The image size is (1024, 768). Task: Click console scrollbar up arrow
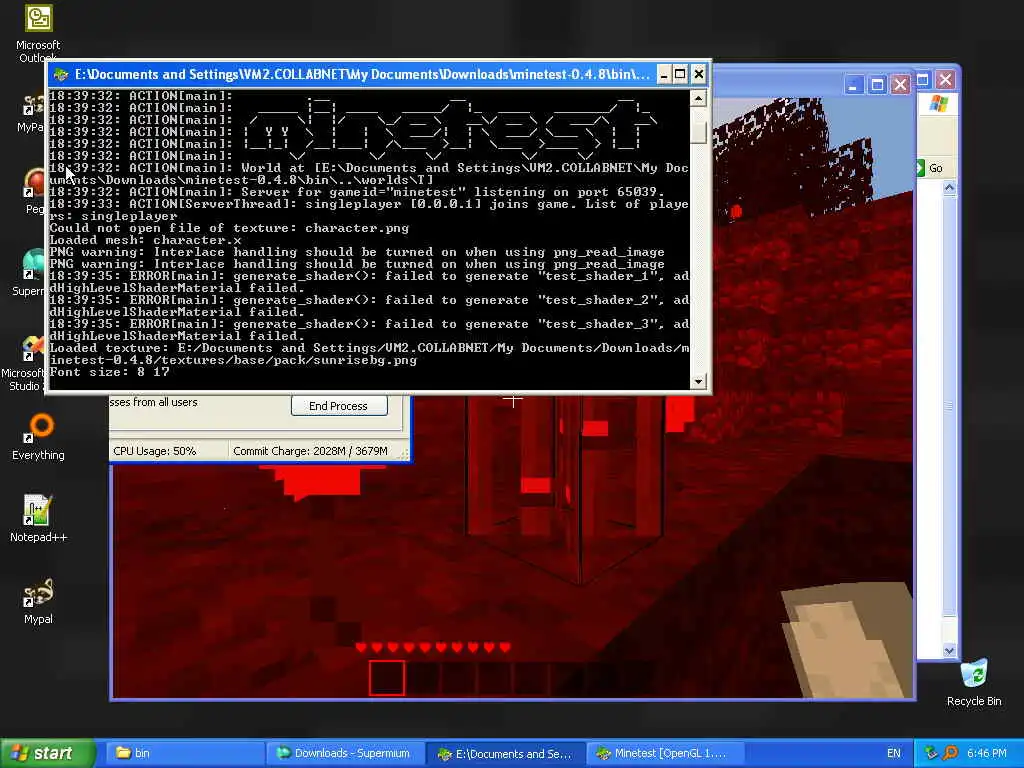[x=698, y=98]
